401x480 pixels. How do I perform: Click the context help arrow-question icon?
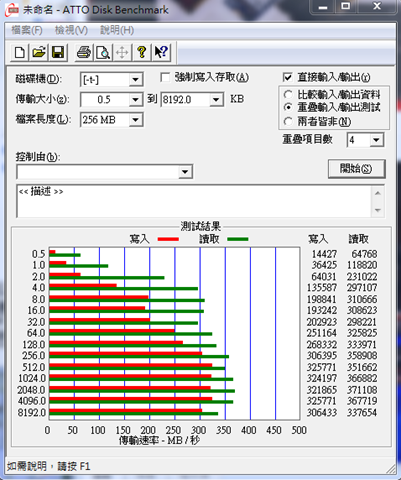tap(161, 52)
